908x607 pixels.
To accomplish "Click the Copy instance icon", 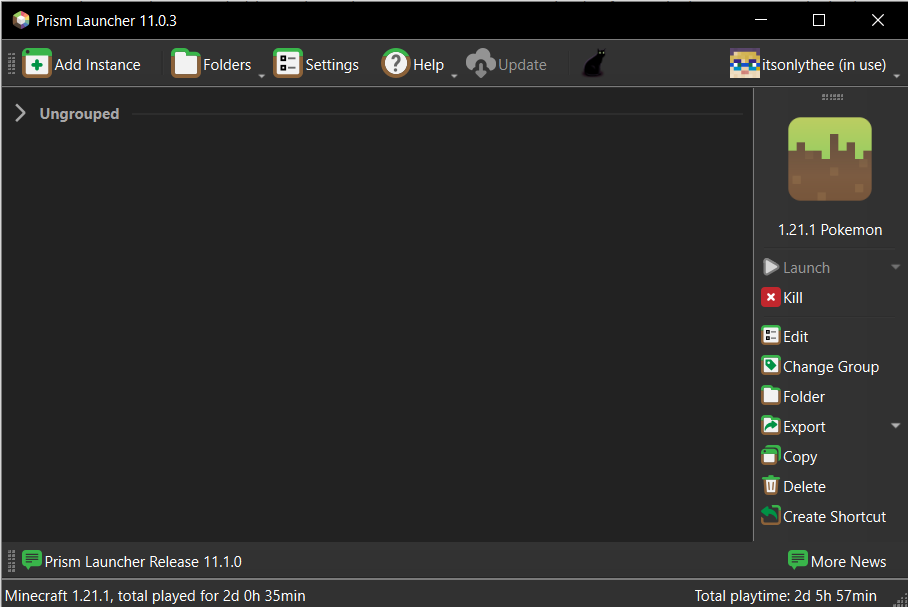I will [771, 456].
